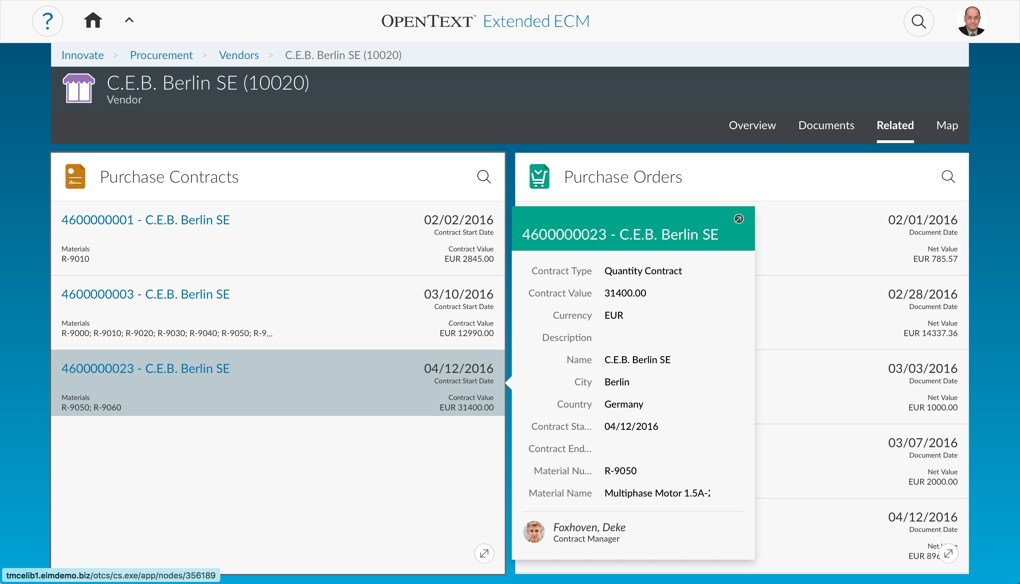
Task: Select purchase order dated 02/01/2016
Action: coord(922,220)
